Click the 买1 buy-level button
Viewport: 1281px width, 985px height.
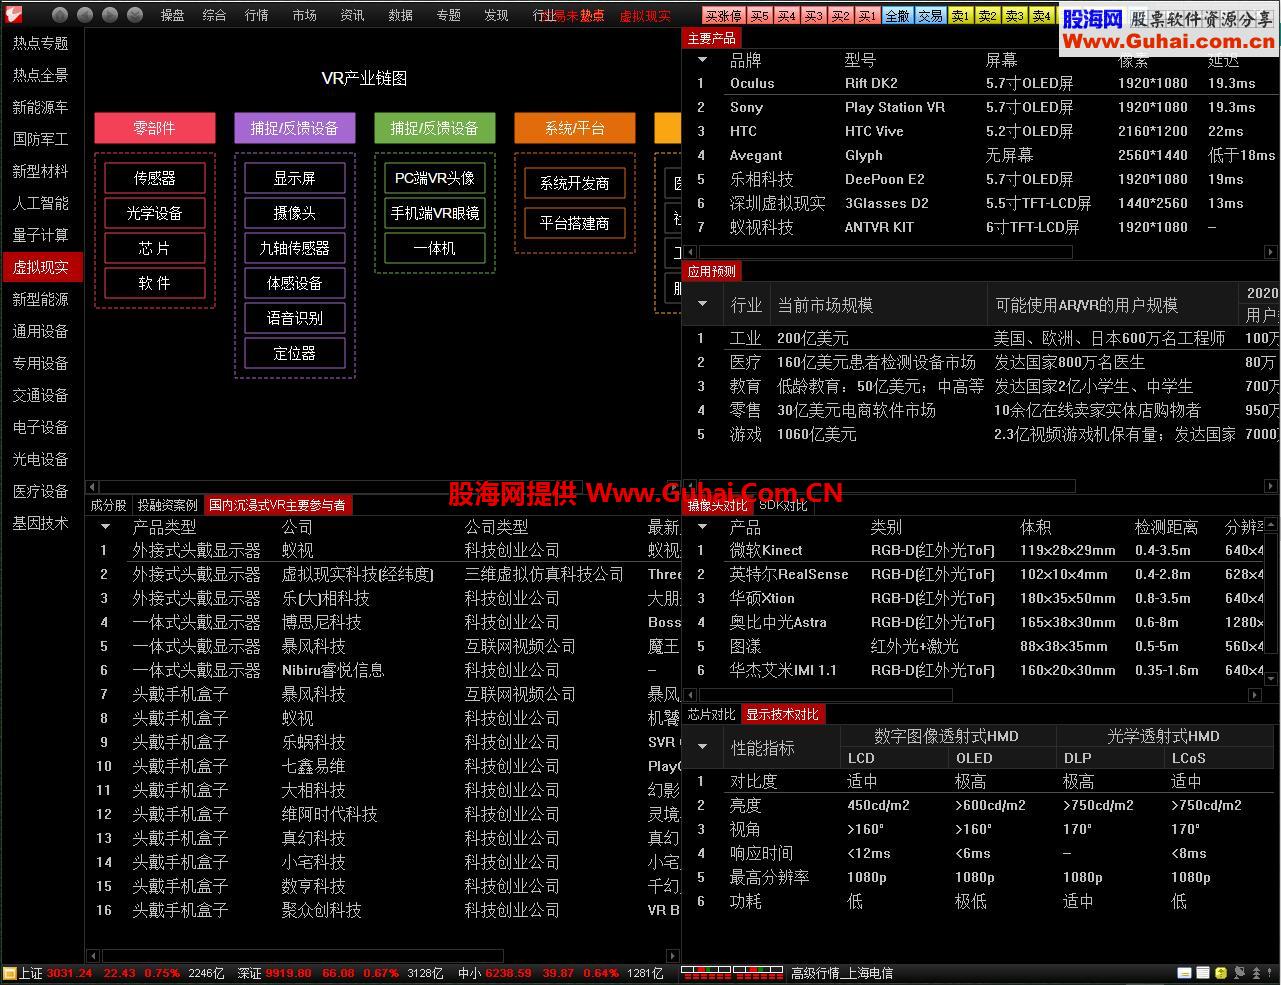point(868,16)
